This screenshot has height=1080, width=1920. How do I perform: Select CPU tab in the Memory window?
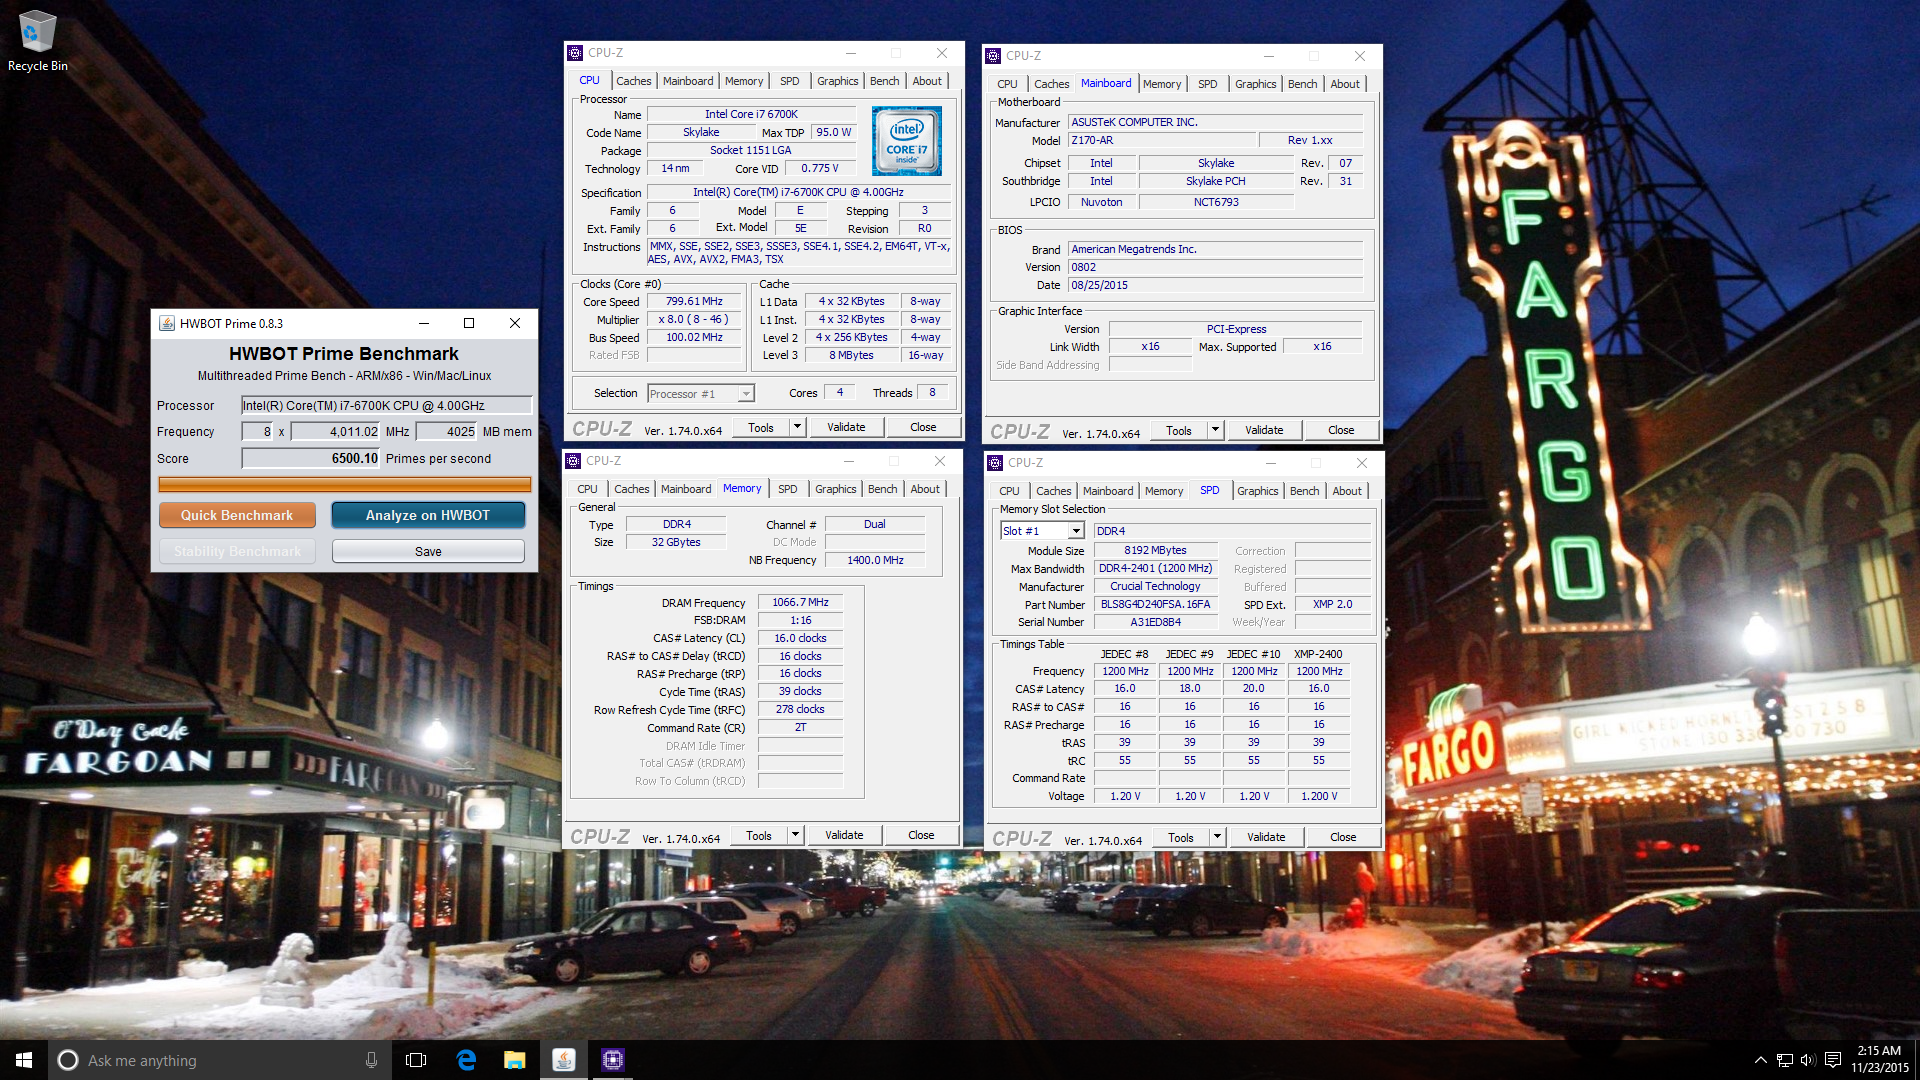pos(587,489)
